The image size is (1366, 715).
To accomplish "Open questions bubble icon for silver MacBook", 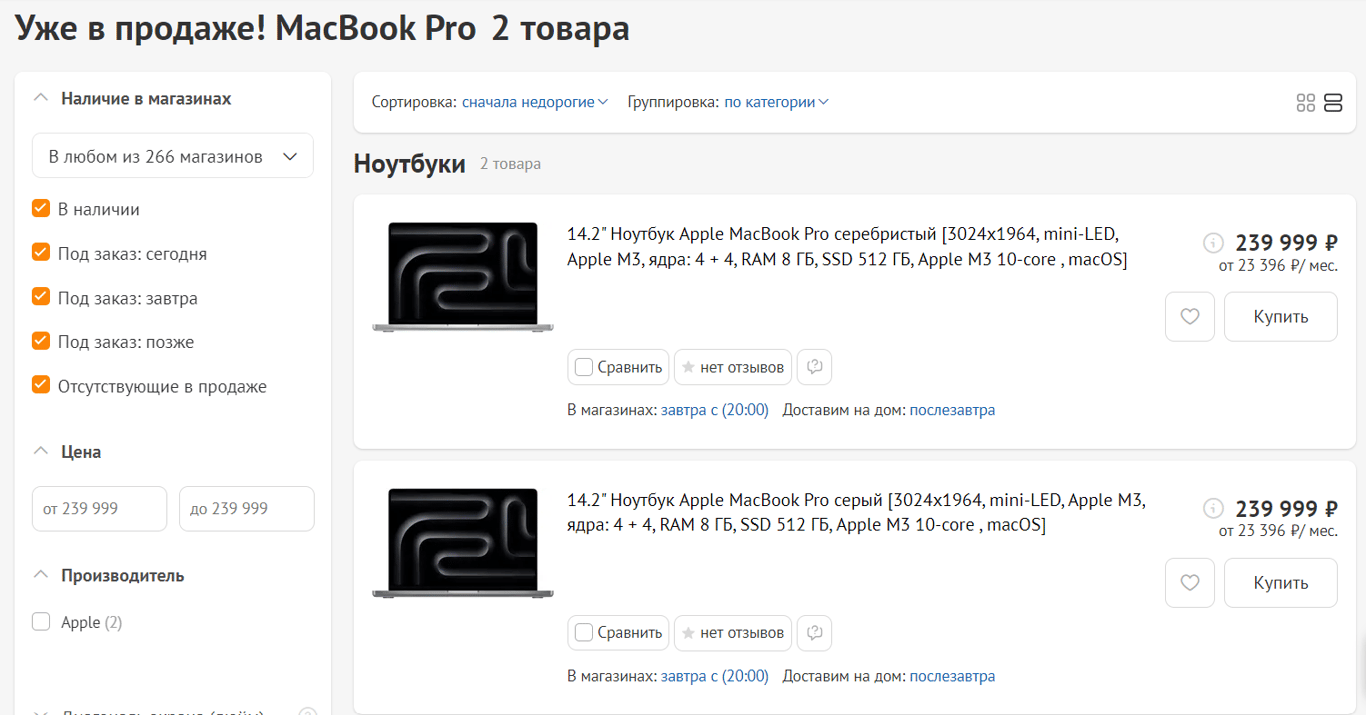I will (x=815, y=367).
